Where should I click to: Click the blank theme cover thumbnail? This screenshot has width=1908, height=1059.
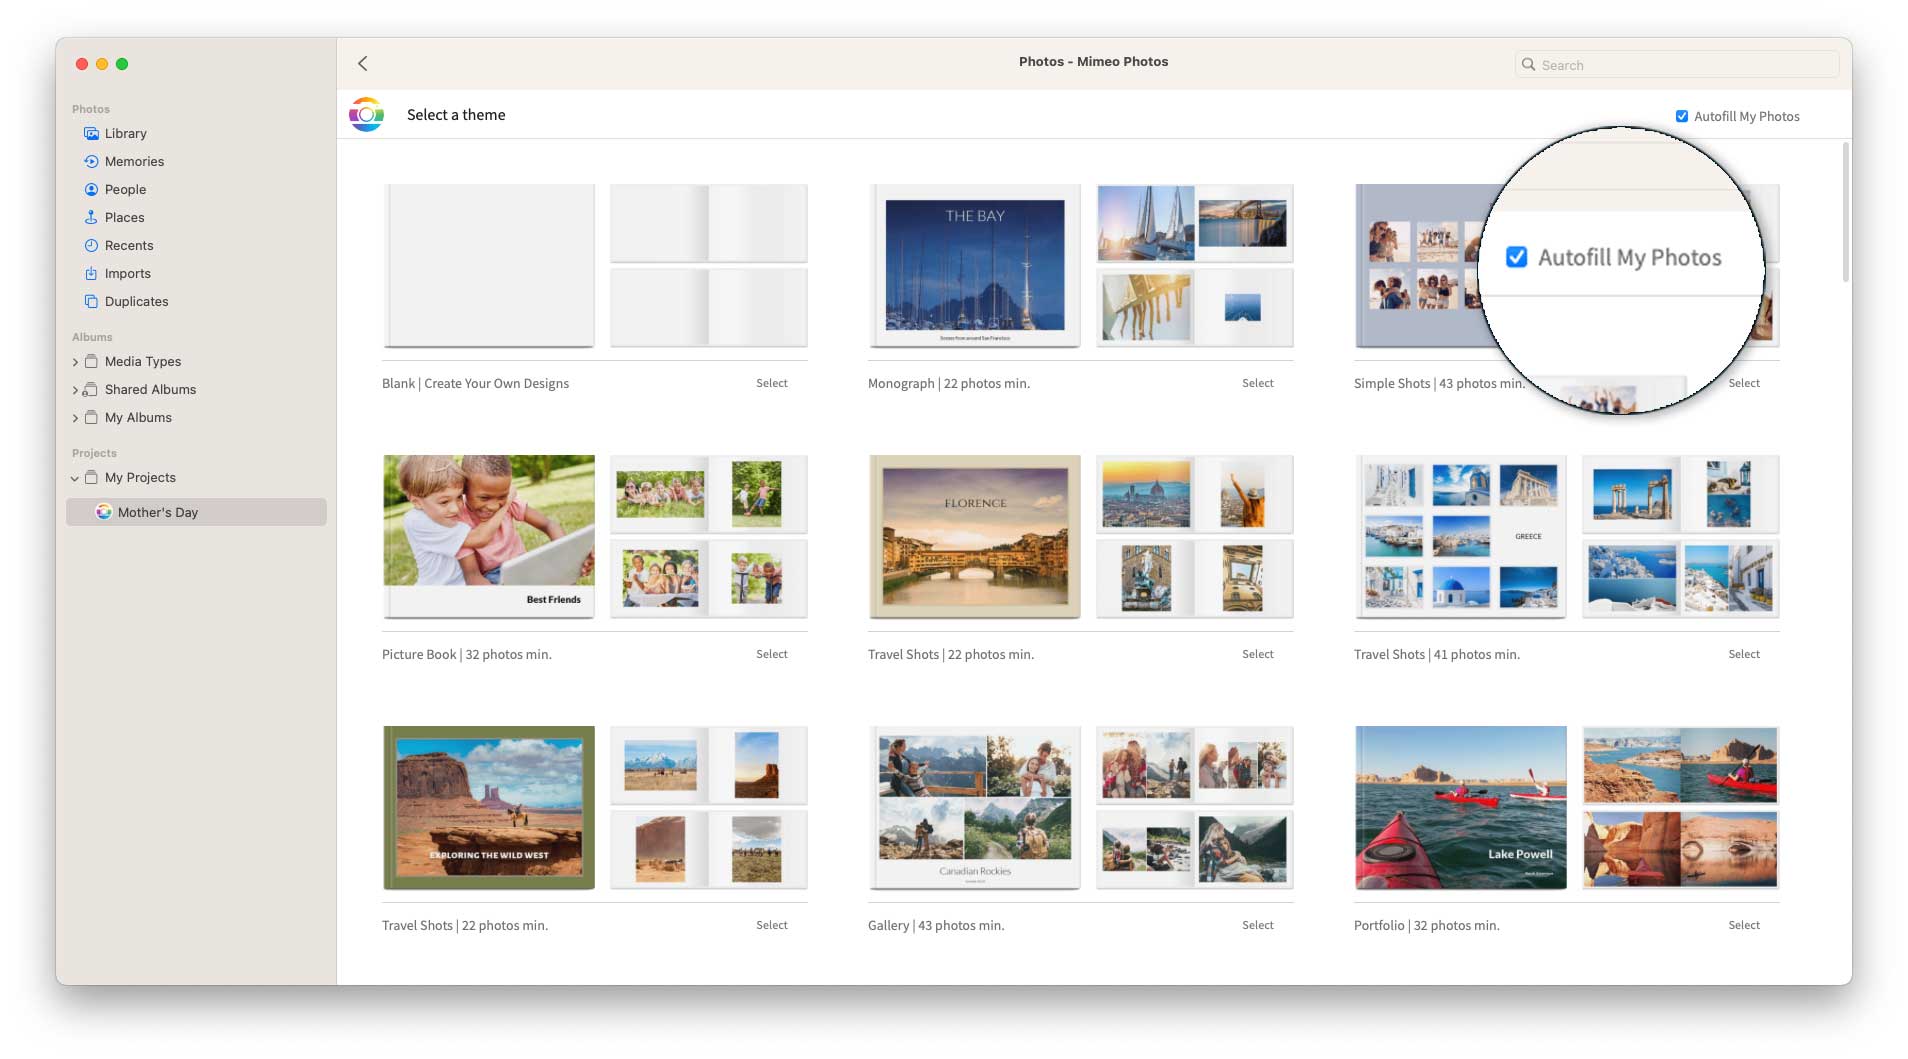click(489, 266)
